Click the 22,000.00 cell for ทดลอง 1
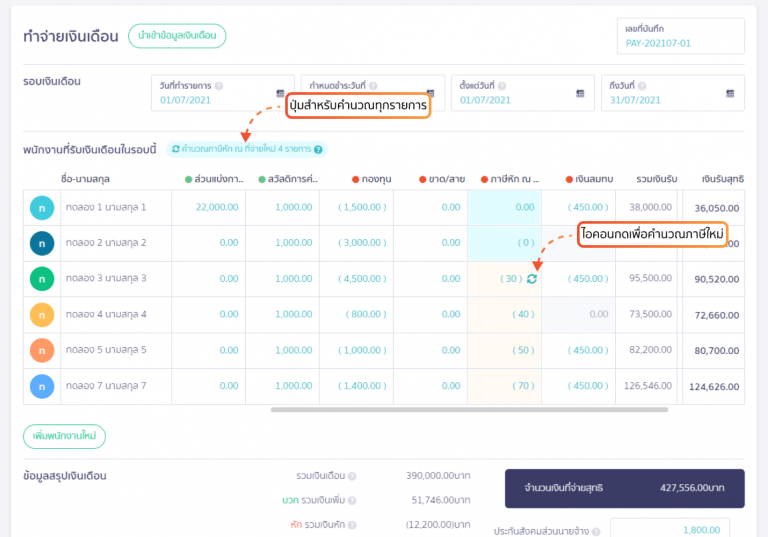The height and width of the screenshot is (537, 768). 208,207
